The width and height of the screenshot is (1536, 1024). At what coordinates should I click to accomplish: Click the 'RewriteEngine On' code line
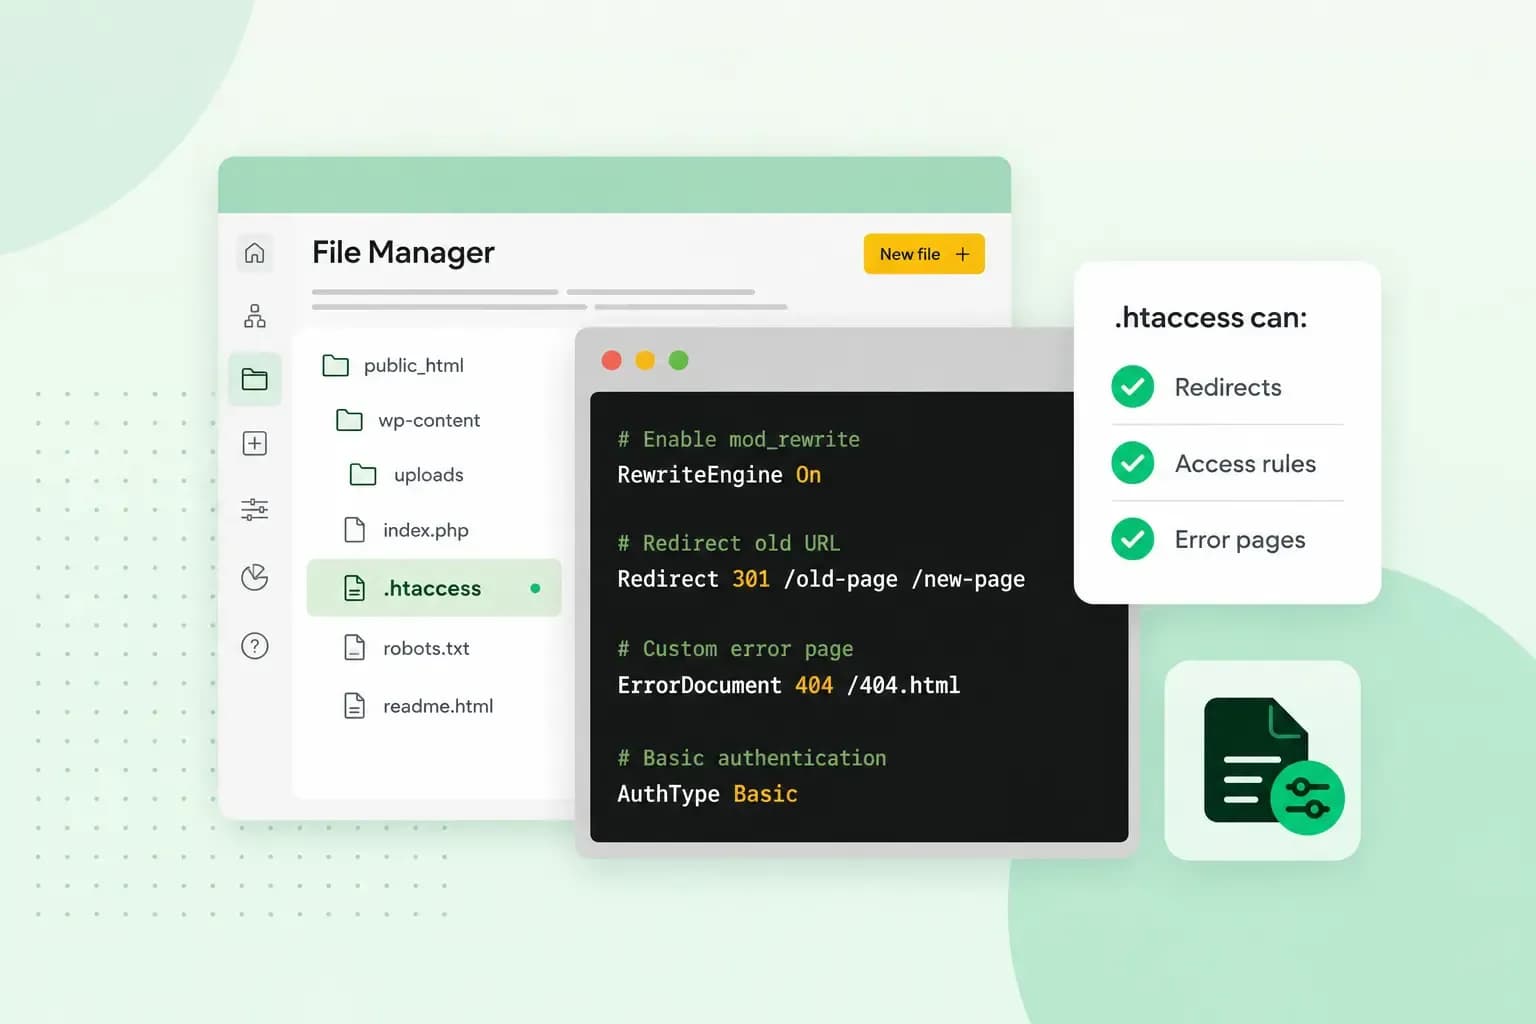(x=719, y=475)
